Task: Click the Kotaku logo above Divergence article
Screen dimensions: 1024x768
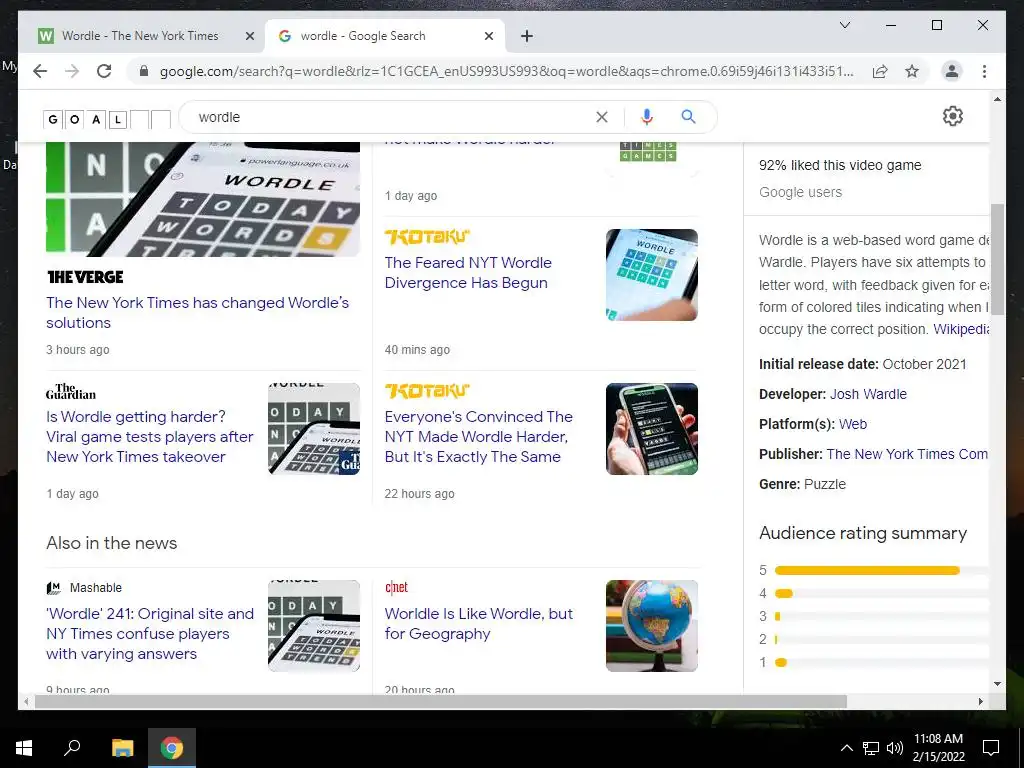Action: coord(427,236)
